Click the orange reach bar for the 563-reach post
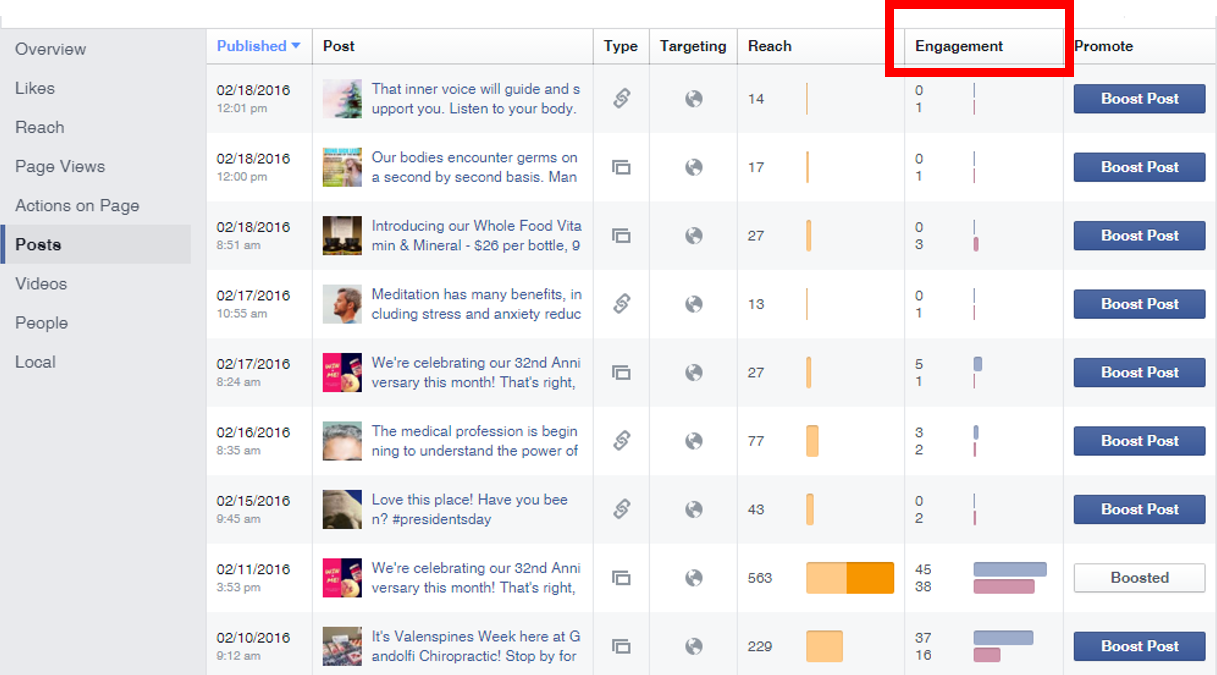 coord(848,578)
